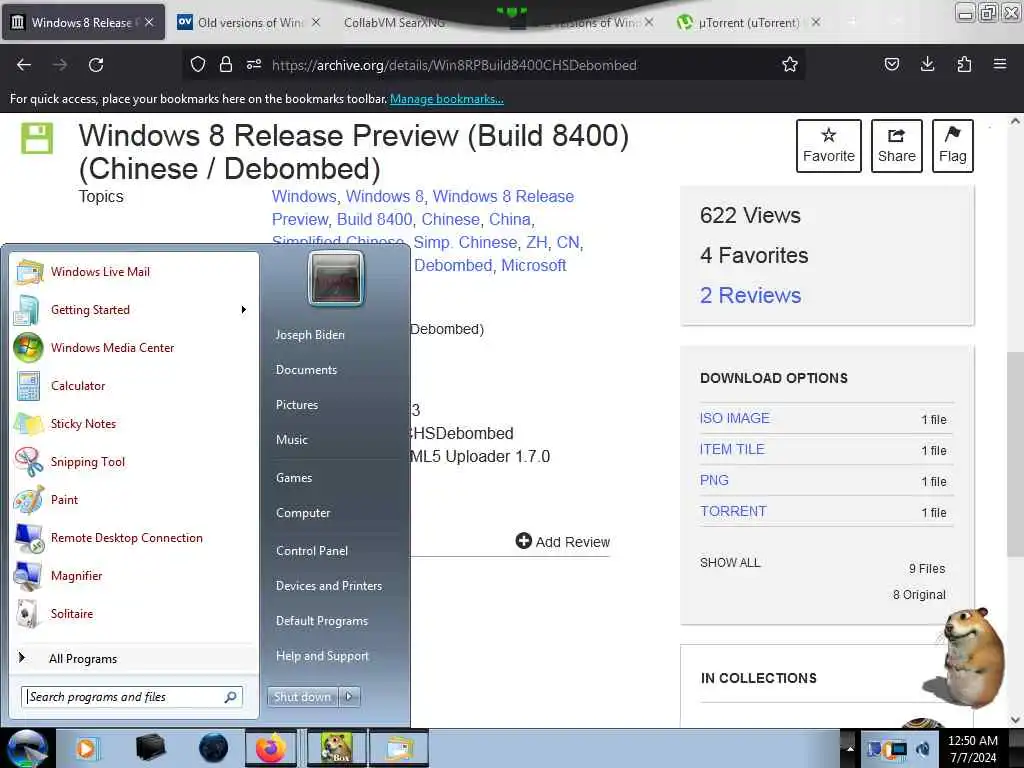Open site permissions icon in address bar
1024x768 pixels.
253,65
